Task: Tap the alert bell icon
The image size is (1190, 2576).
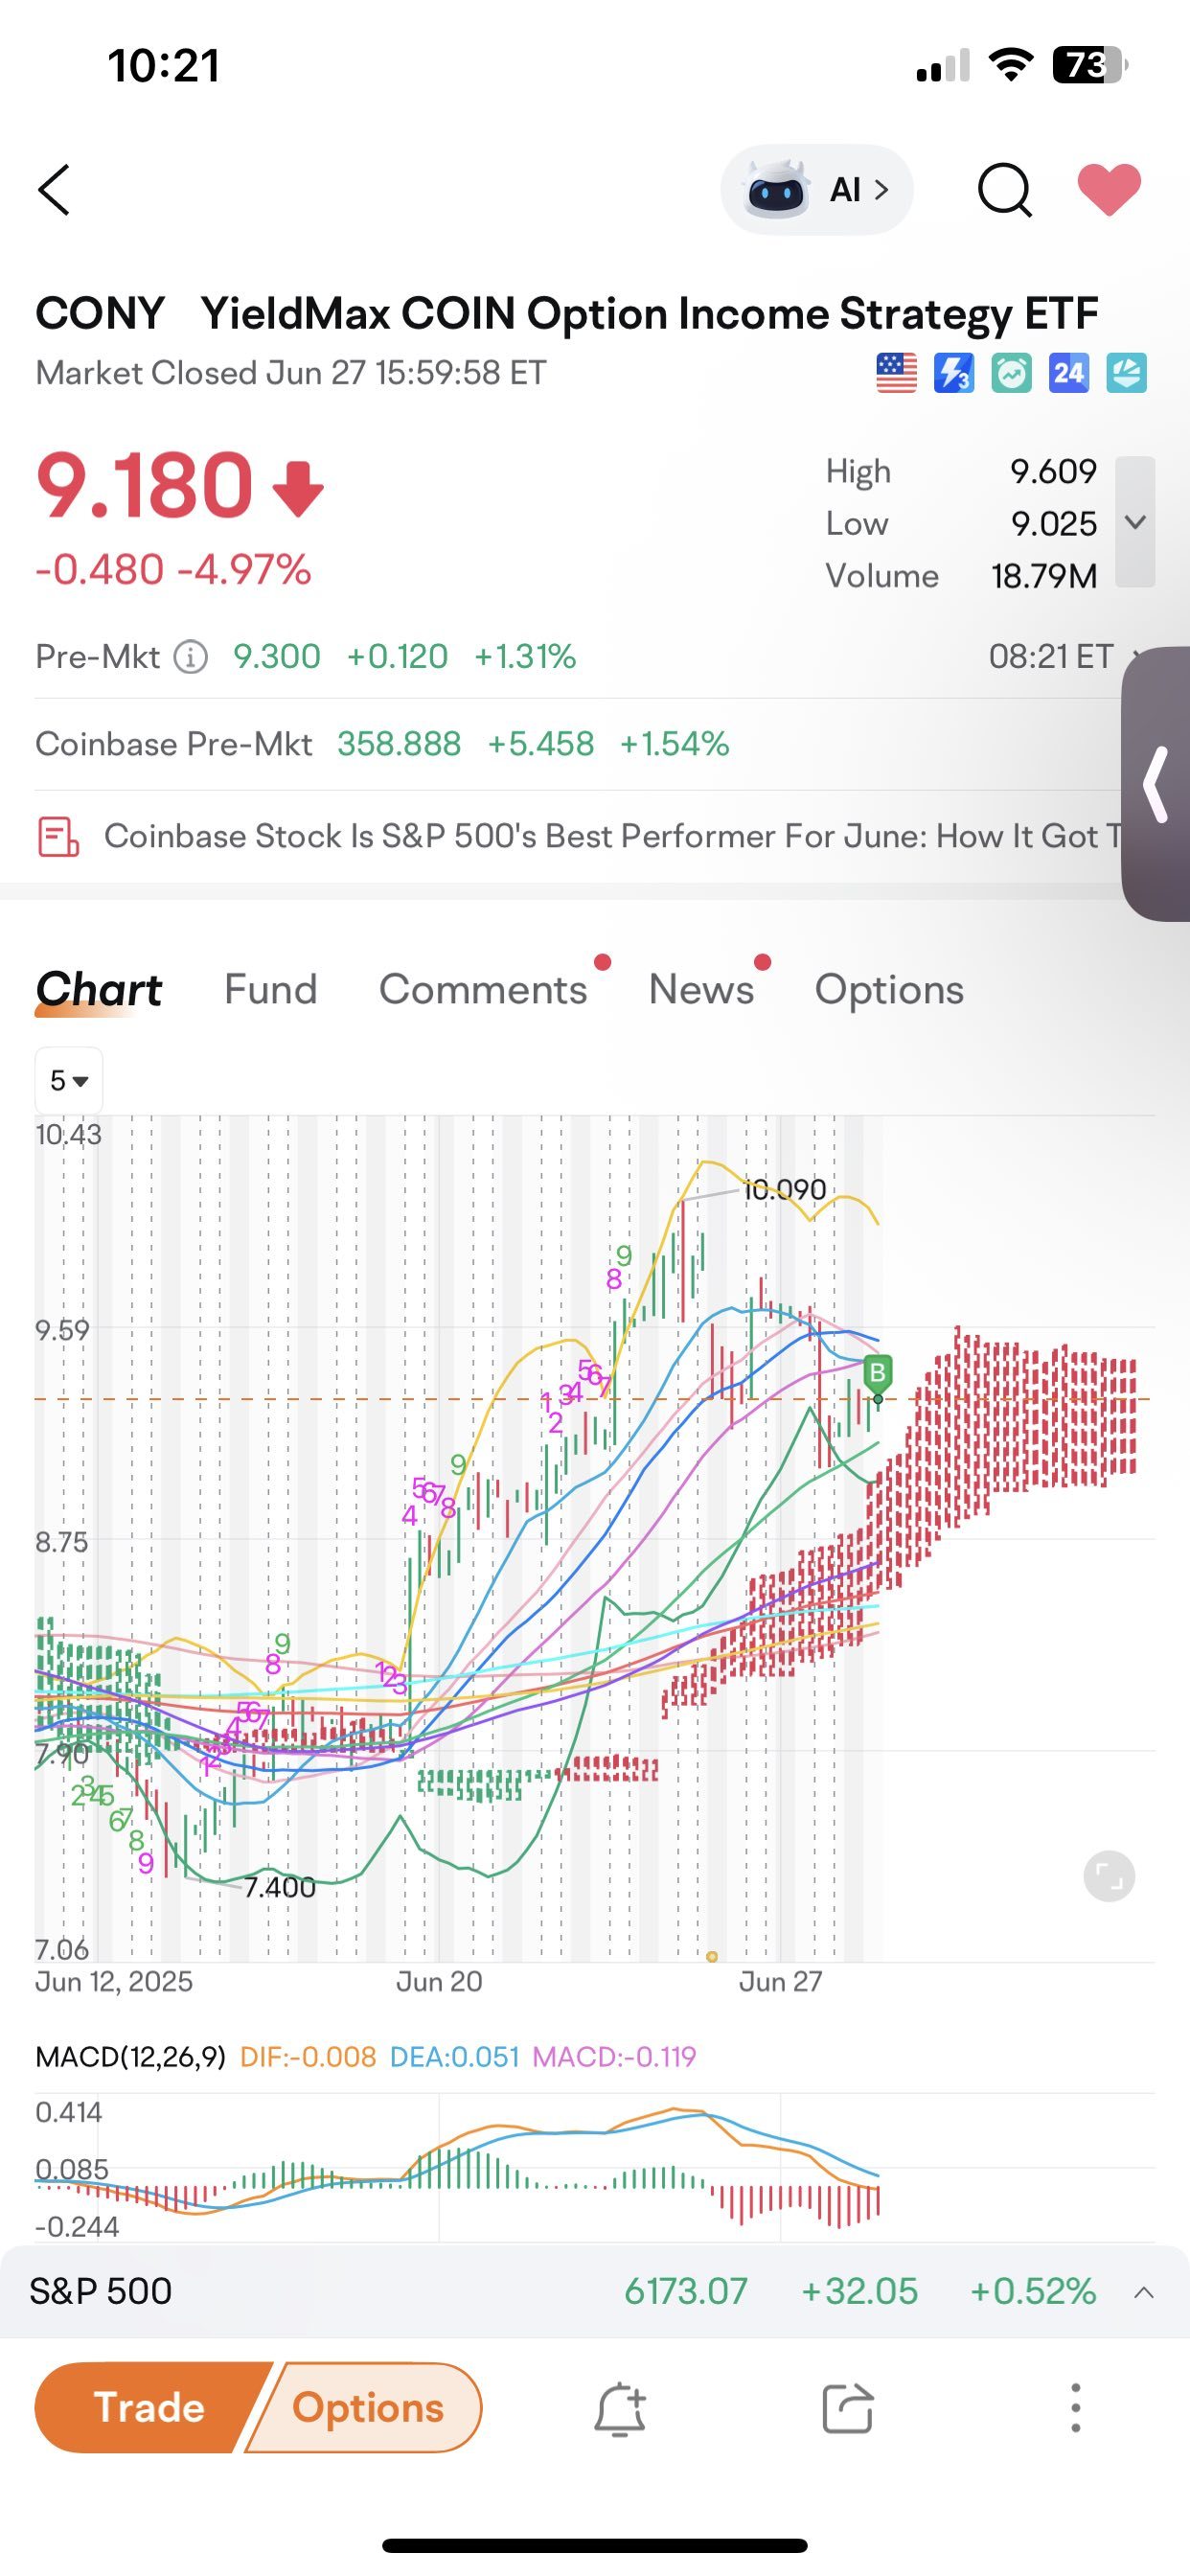Action: pos(620,2408)
